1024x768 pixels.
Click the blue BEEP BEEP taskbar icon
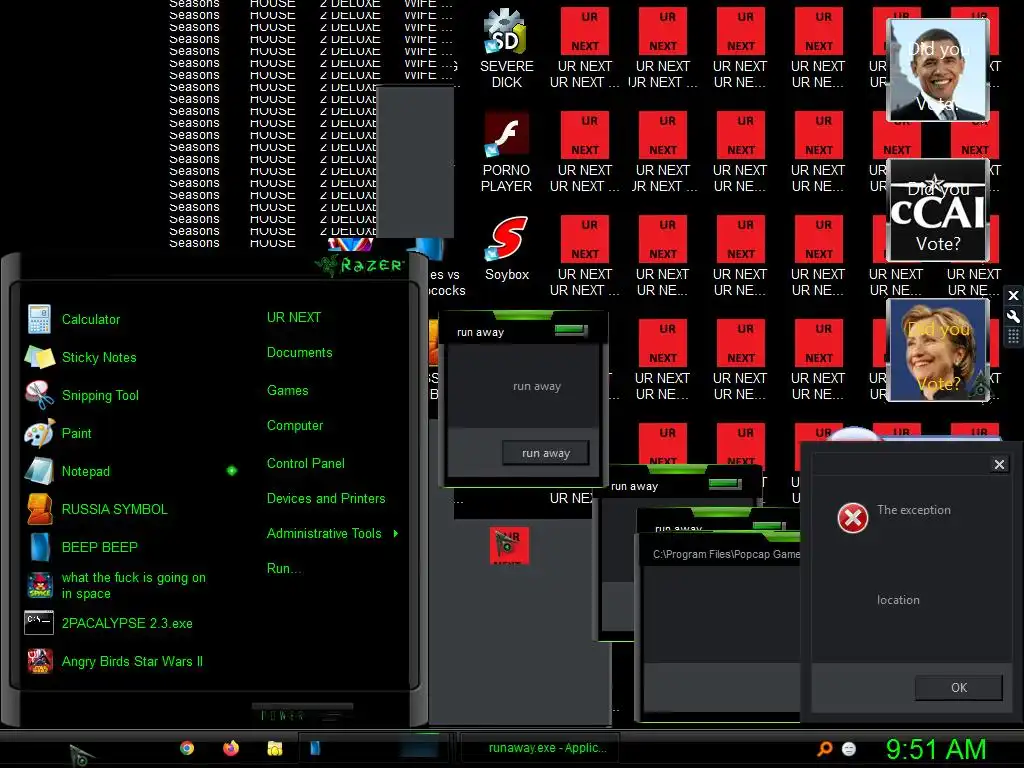[315, 748]
